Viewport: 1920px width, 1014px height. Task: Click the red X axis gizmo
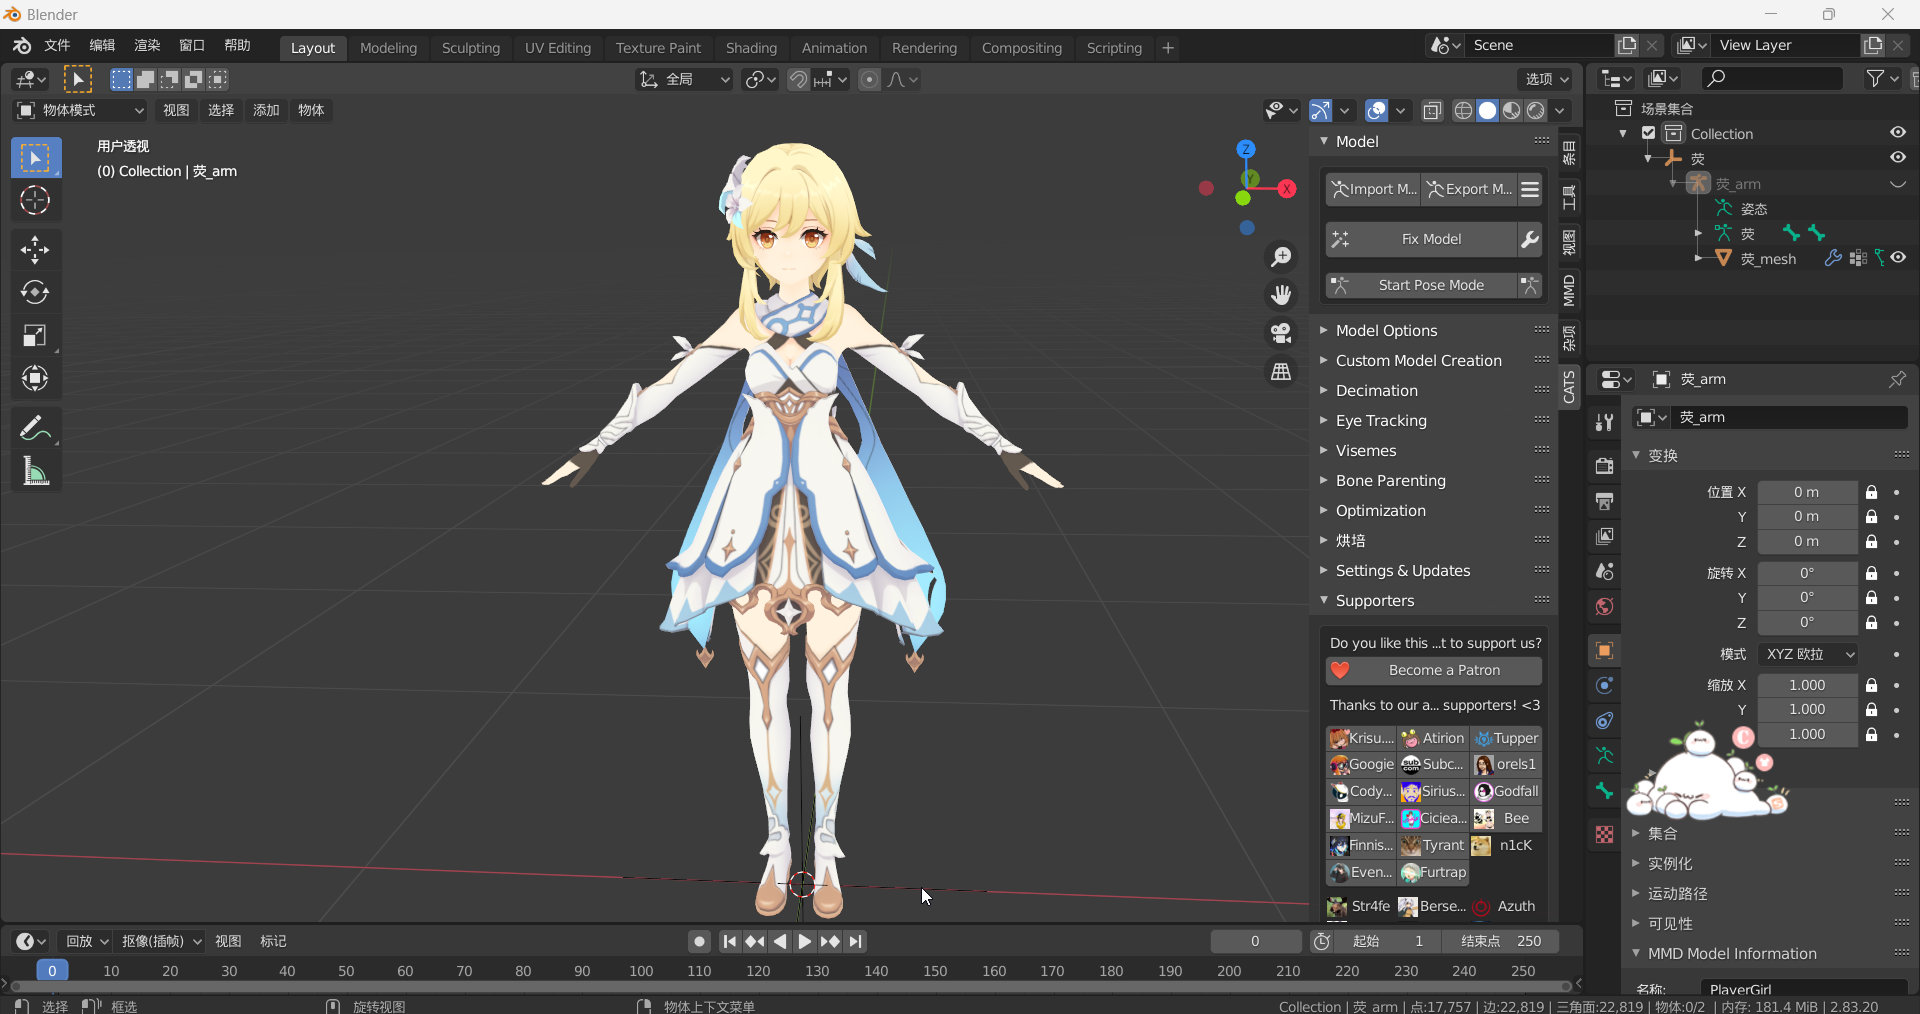[1287, 188]
